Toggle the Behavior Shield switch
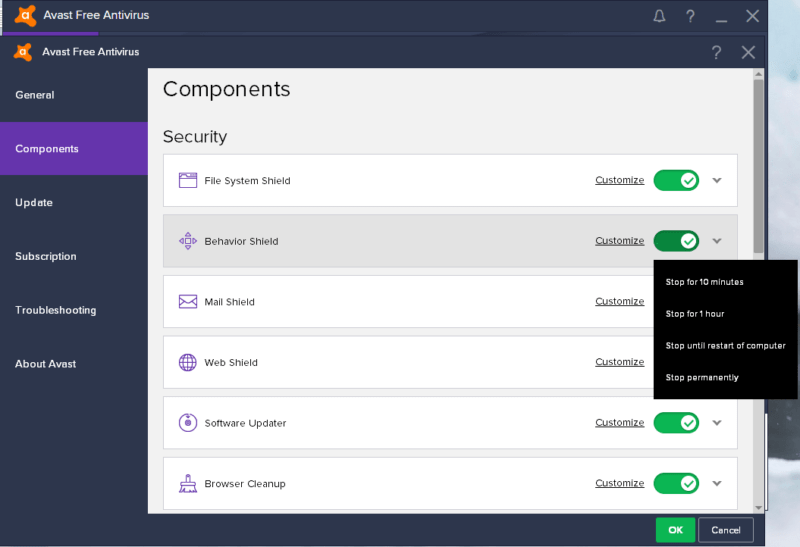This screenshot has width=800, height=547. 676,241
